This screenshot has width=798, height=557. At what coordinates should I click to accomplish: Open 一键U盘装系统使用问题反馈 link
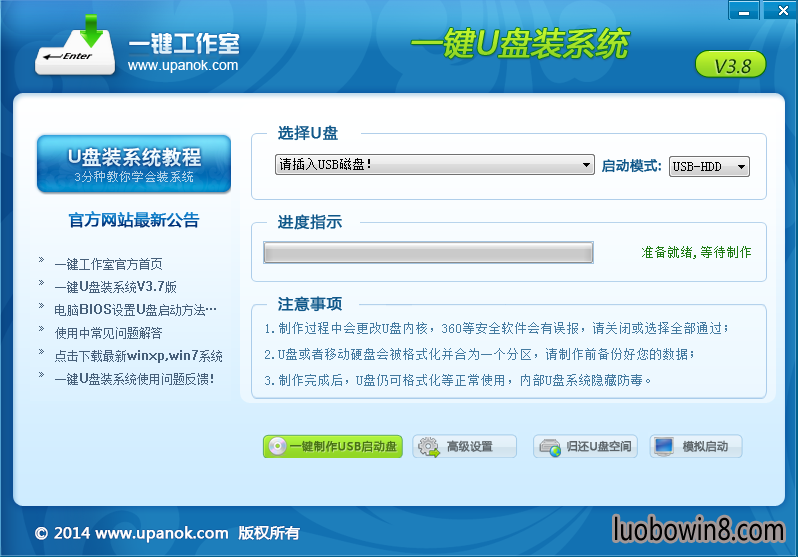click(134, 379)
